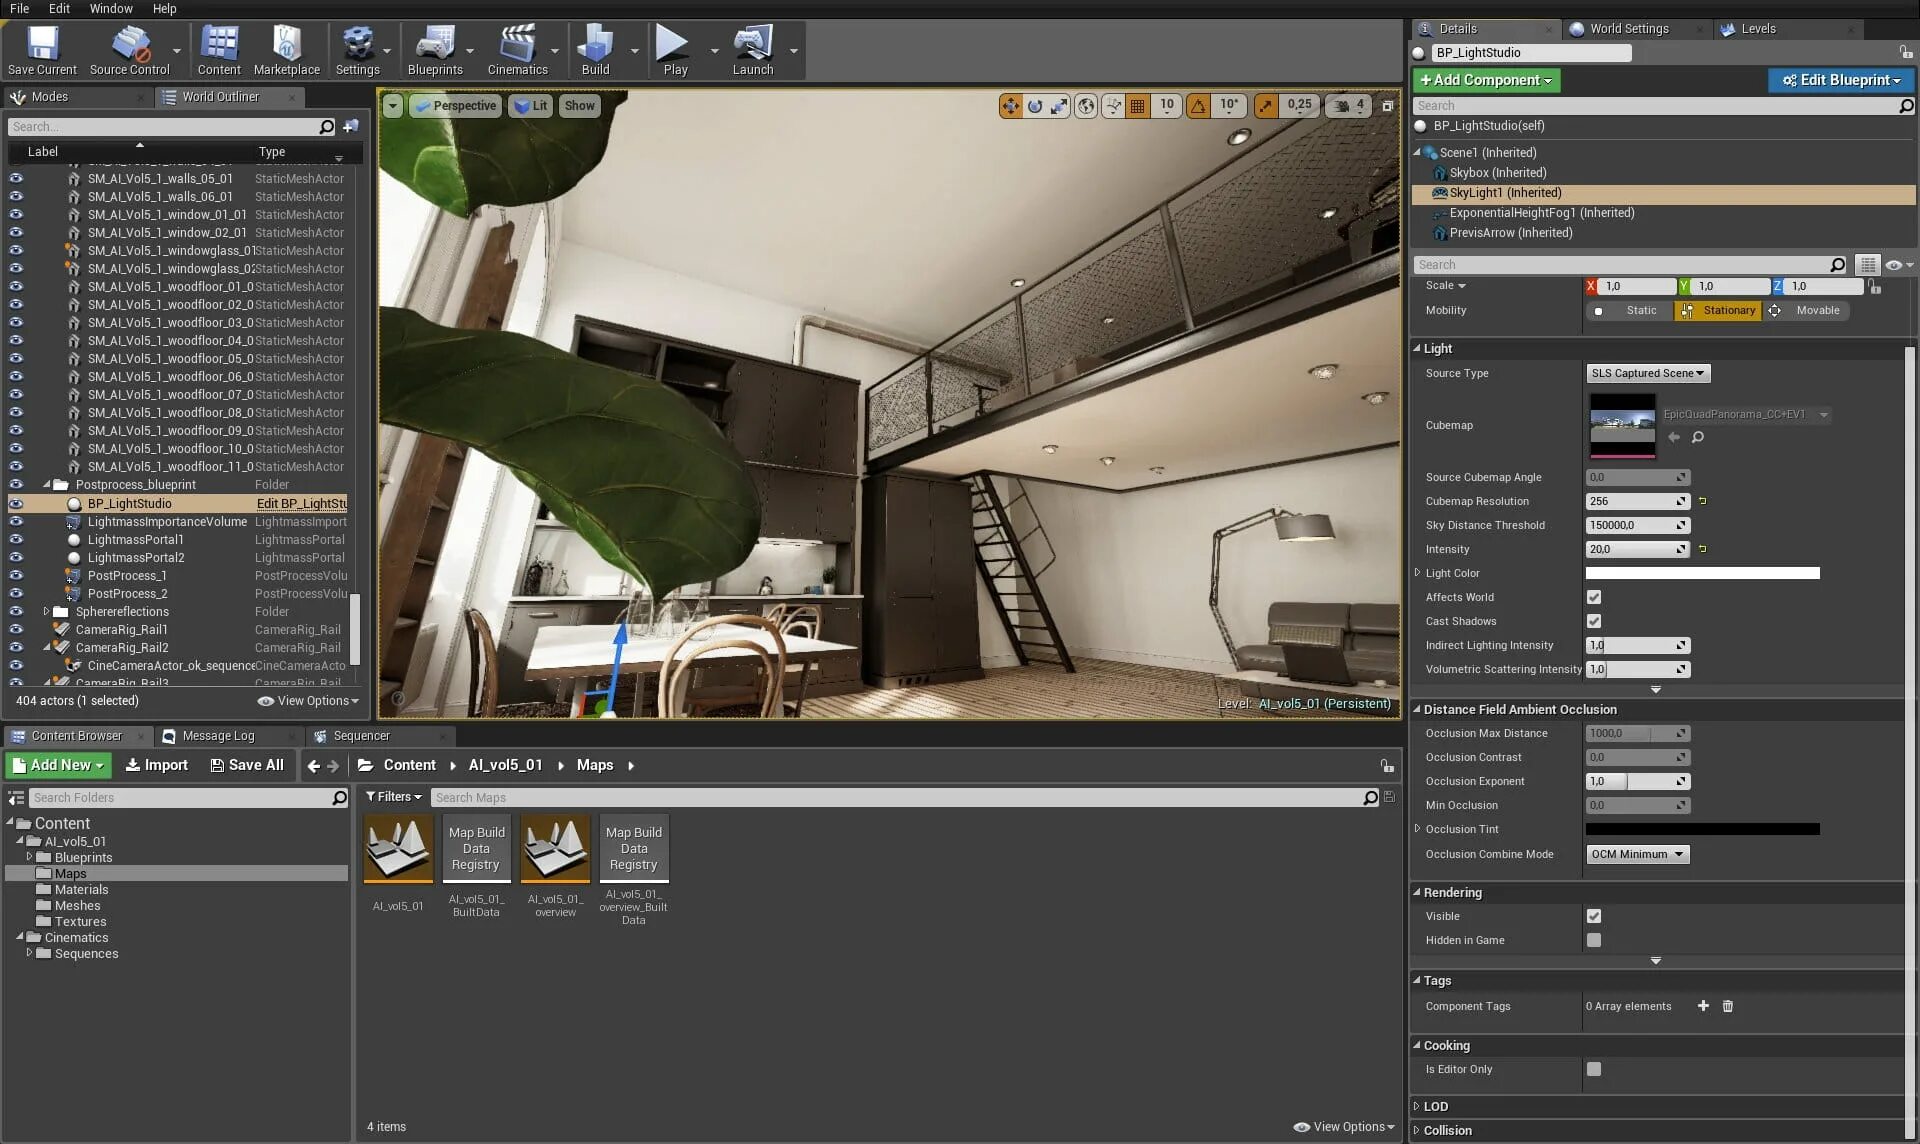Click the Add Component button

coord(1485,79)
